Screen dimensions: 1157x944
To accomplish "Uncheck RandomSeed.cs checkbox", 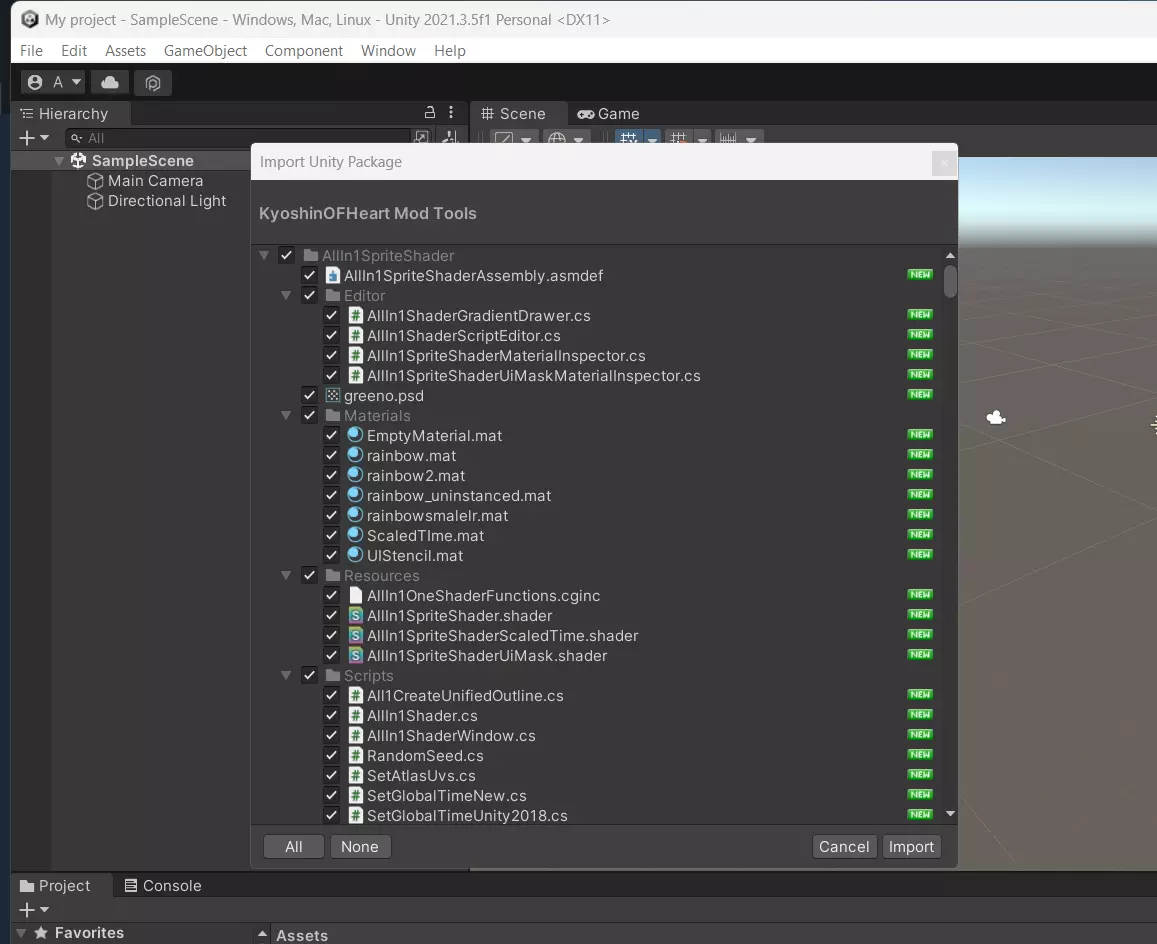I will pyautogui.click(x=332, y=756).
